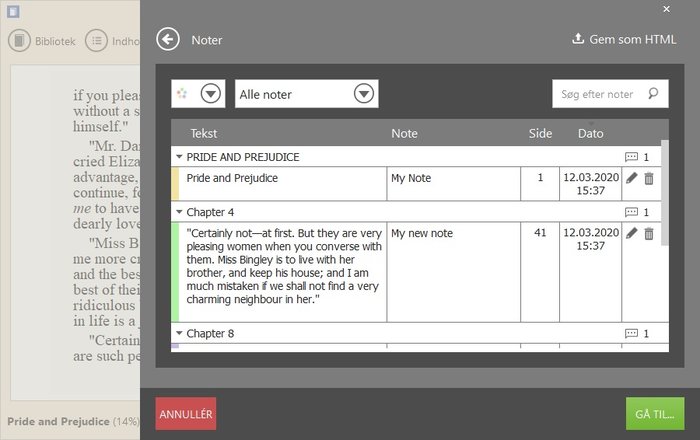Edit the 'My Note' entry with pencil icon
The image size is (700, 440).
631,178
